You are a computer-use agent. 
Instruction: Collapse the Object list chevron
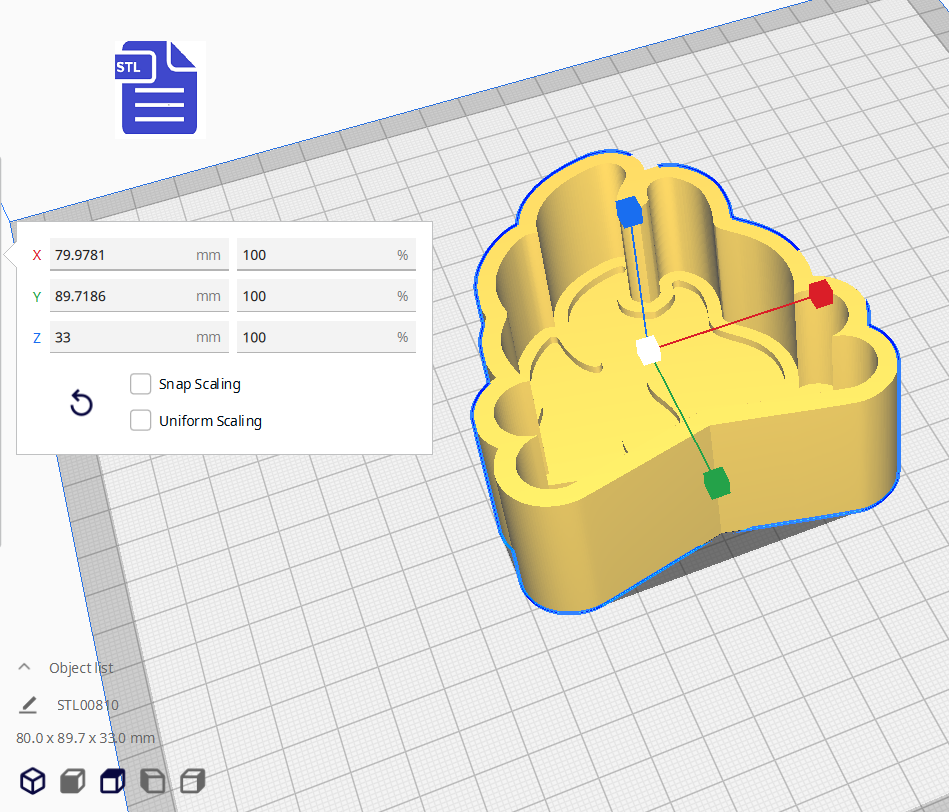point(25,667)
